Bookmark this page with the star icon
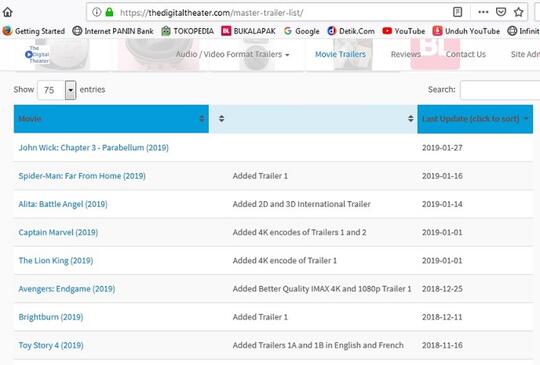This screenshot has height=365, width=540. click(519, 12)
